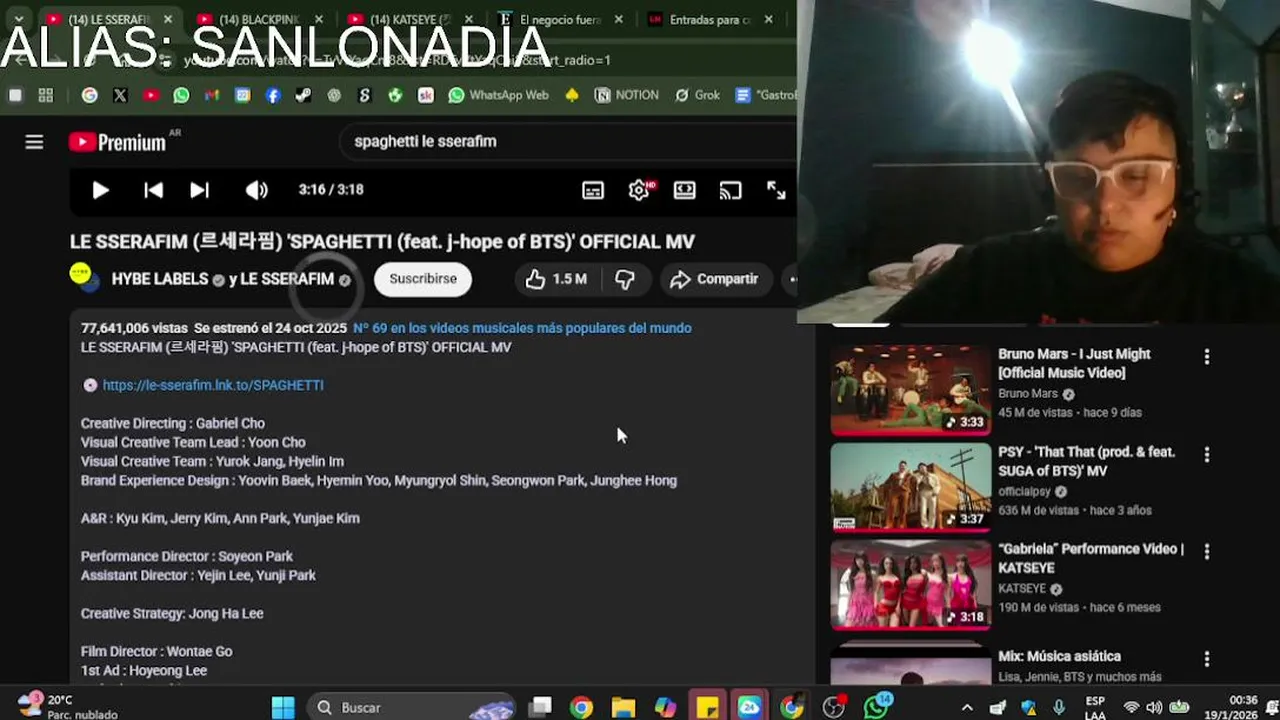Cast video to a TV device
The image size is (1280, 720).
click(x=731, y=190)
